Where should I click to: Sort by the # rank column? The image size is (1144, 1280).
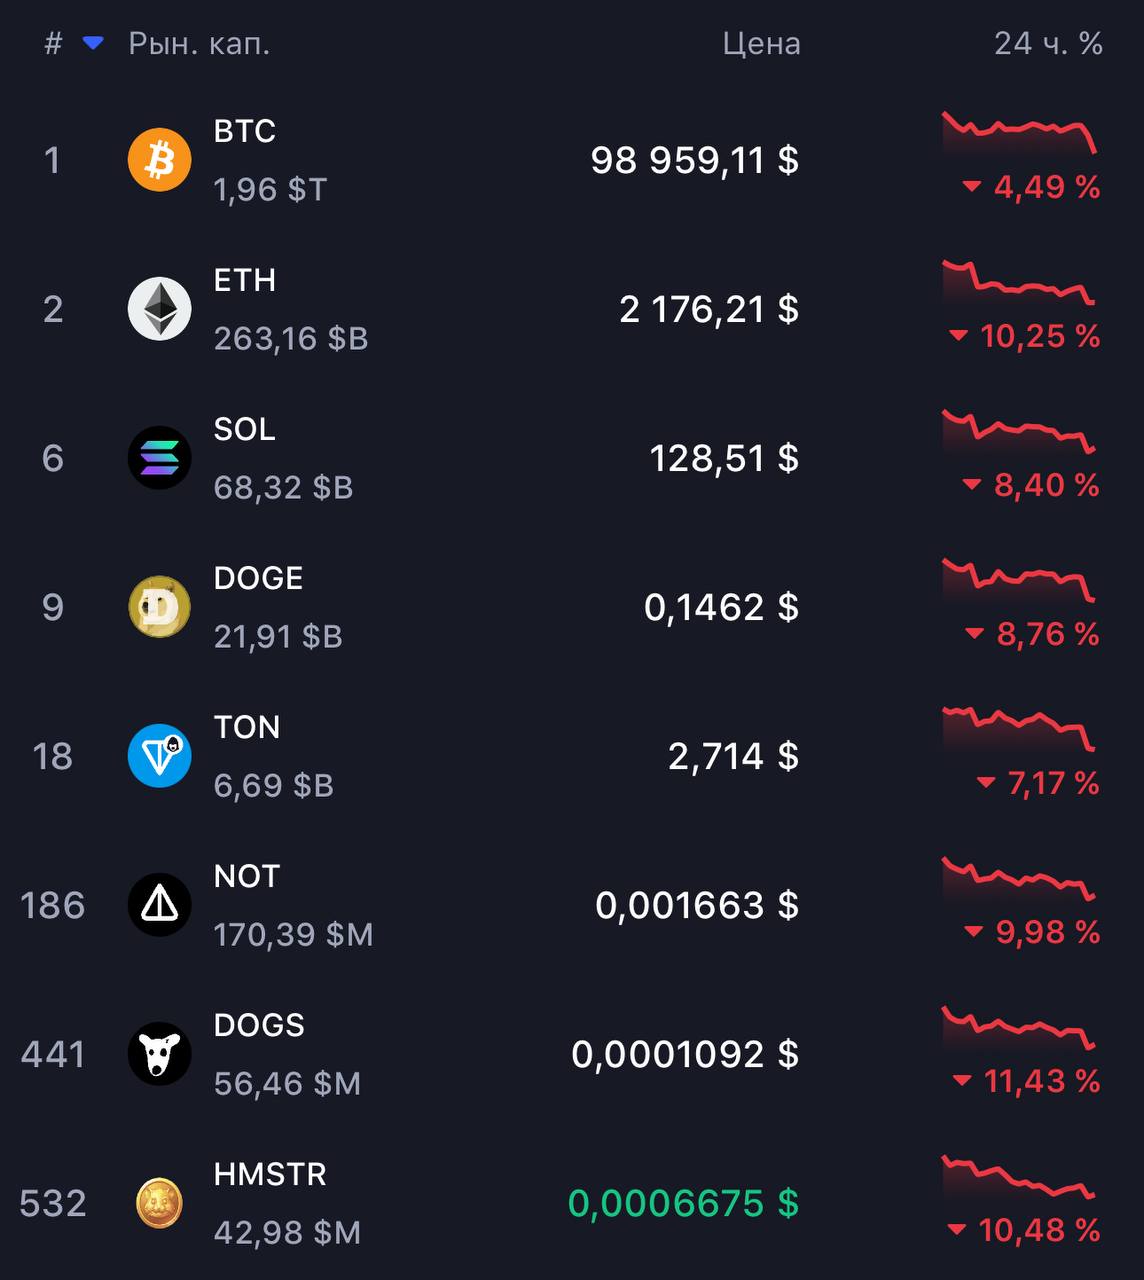pos(53,43)
